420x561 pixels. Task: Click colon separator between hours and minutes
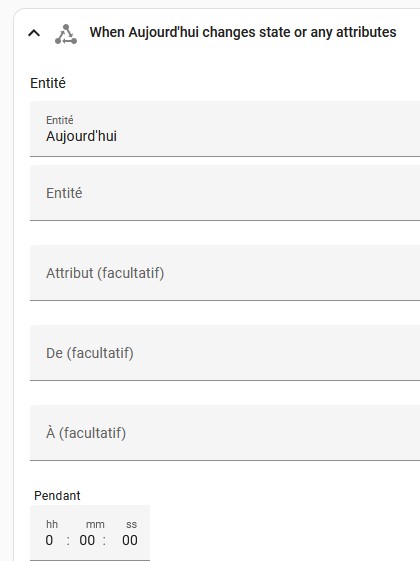click(x=68, y=541)
